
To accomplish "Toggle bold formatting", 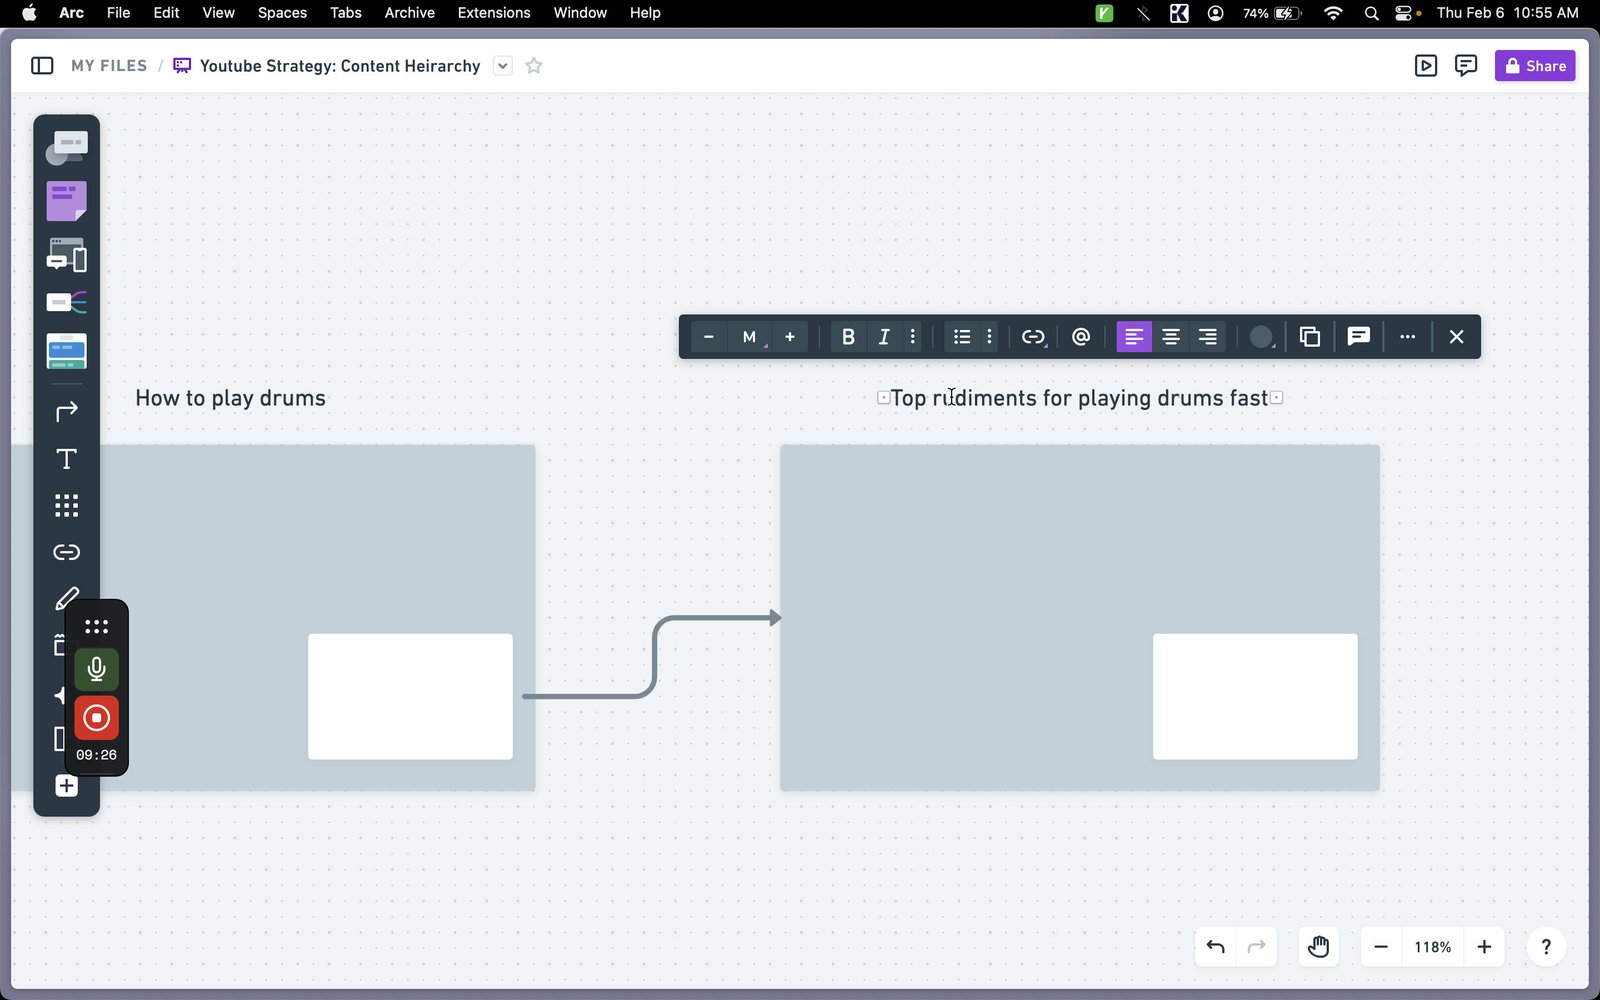I will click(848, 337).
